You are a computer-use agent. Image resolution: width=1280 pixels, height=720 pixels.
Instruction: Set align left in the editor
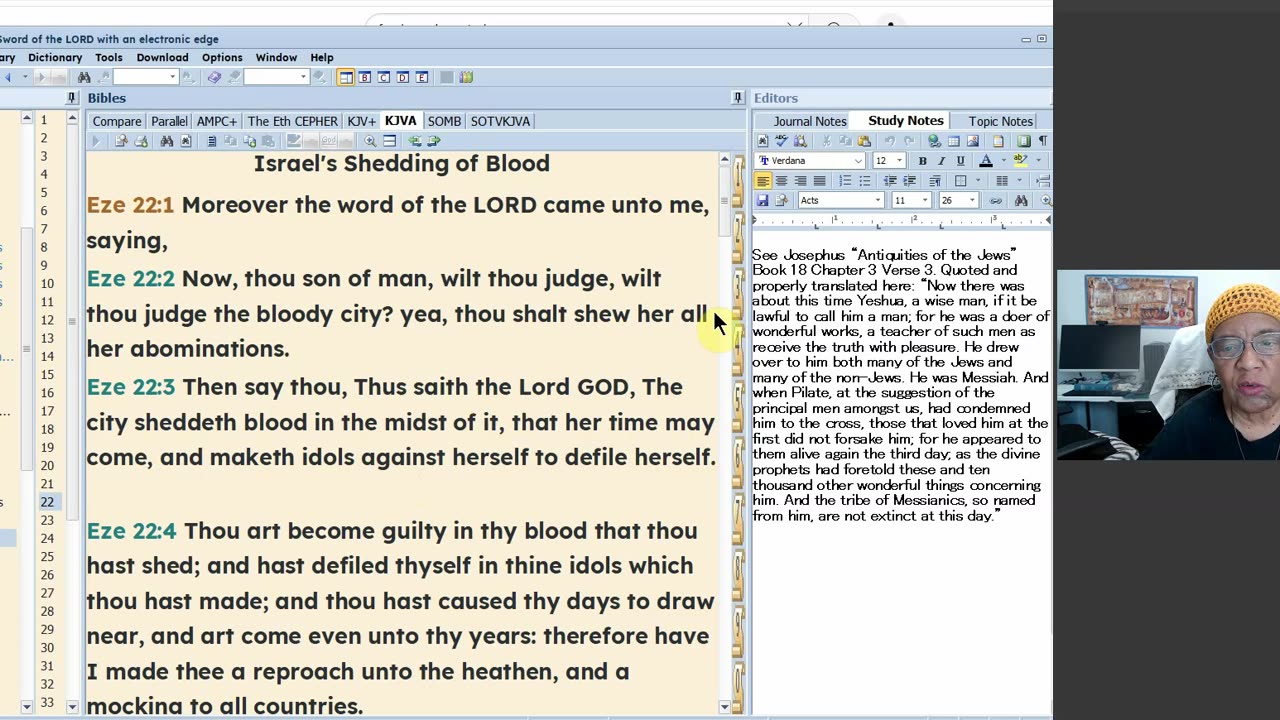763,181
